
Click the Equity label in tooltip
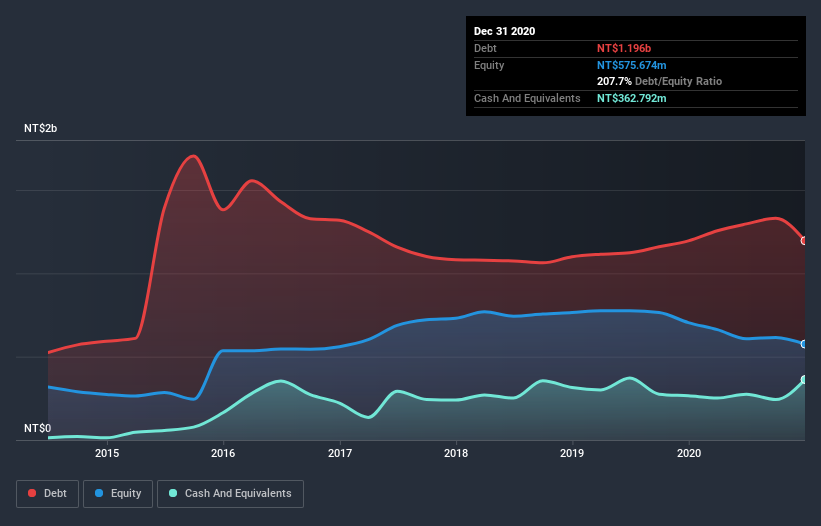tap(489, 65)
